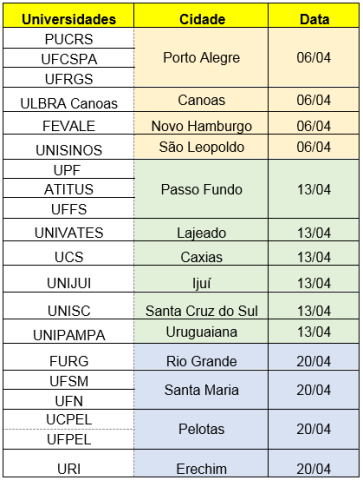Select the Cidade header cell
The image size is (363, 480).
201,16
